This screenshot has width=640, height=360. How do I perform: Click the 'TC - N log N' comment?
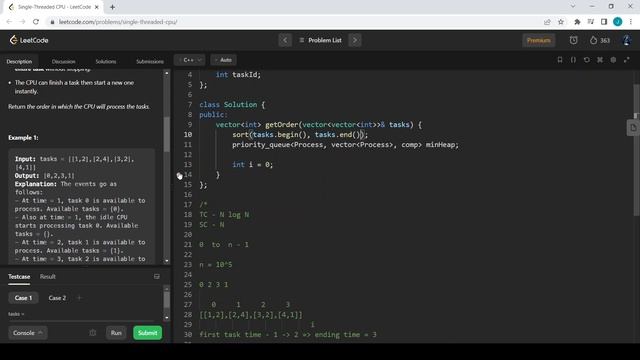(224, 215)
